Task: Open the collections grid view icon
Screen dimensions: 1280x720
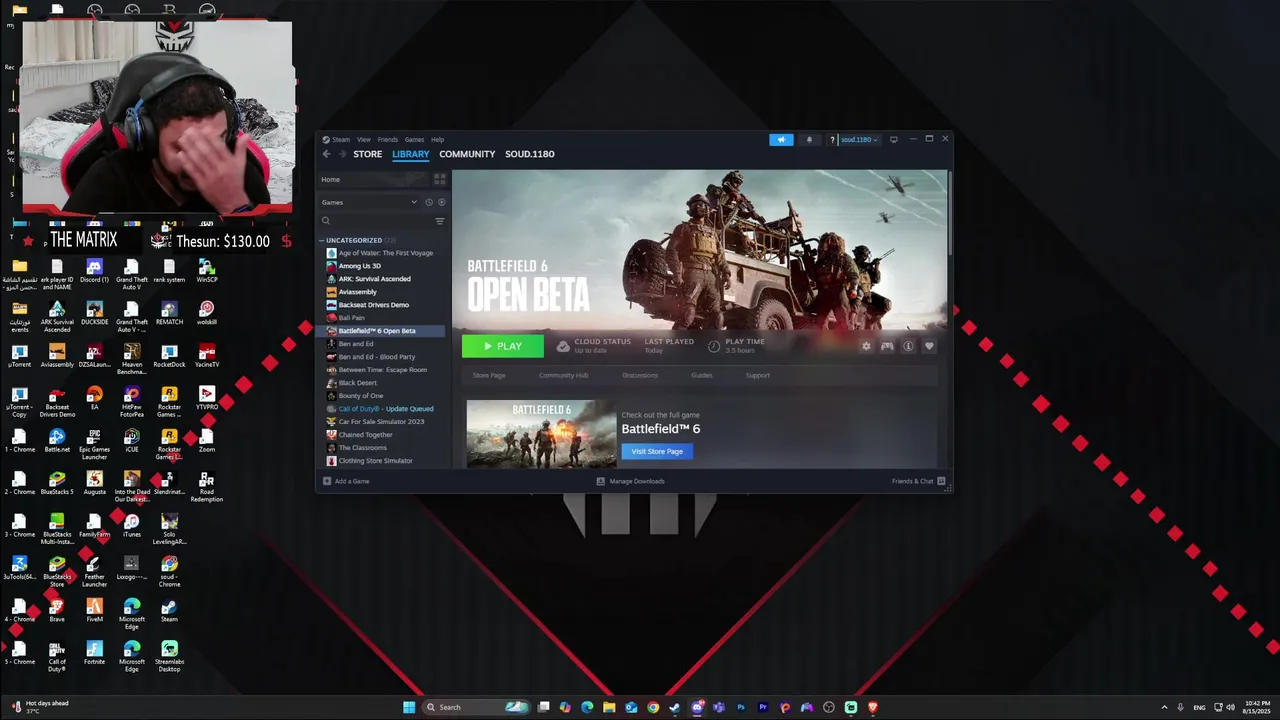Action: (439, 179)
